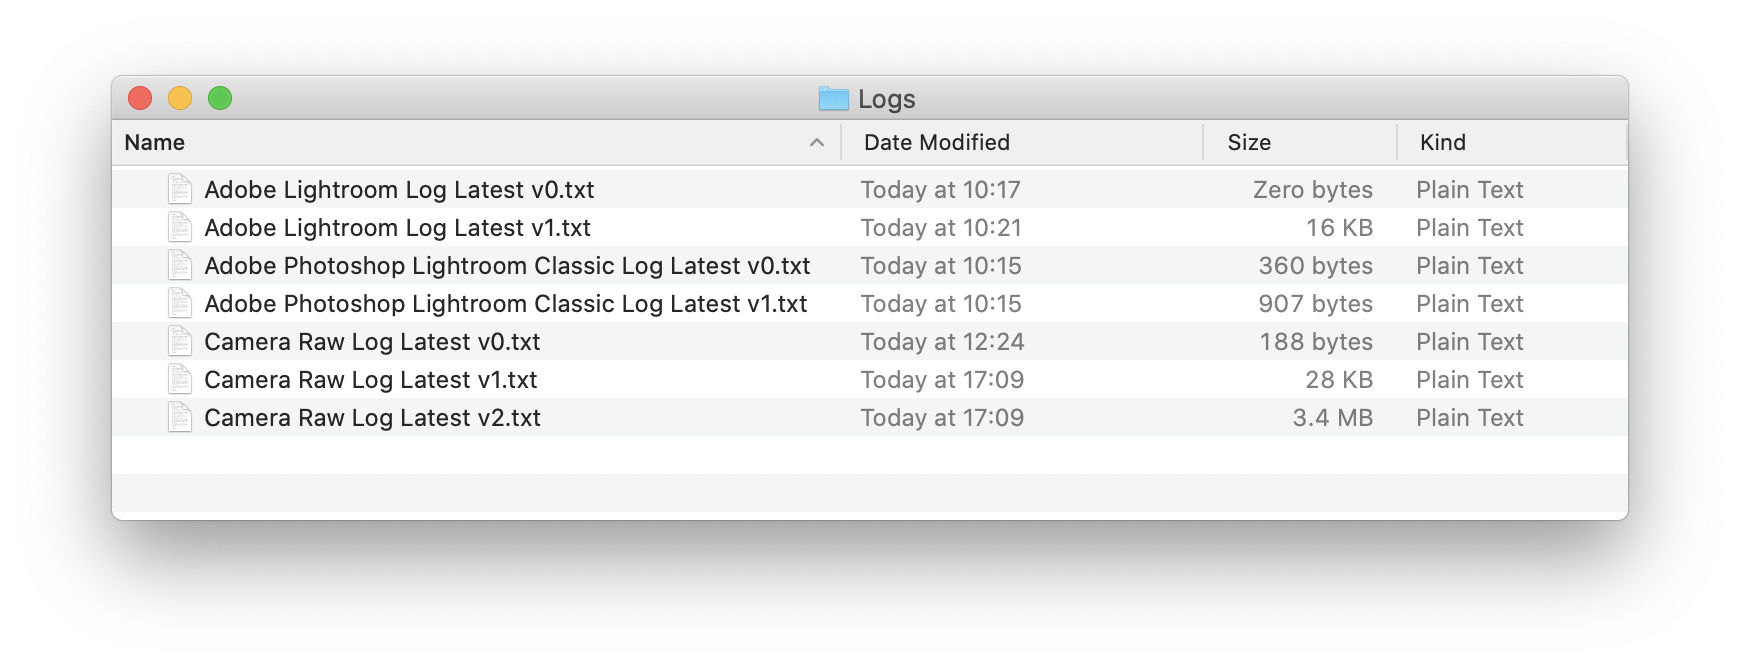Click the Camera Raw Log Latest v0.txt file icon
The width and height of the screenshot is (1740, 668).
pos(180,341)
